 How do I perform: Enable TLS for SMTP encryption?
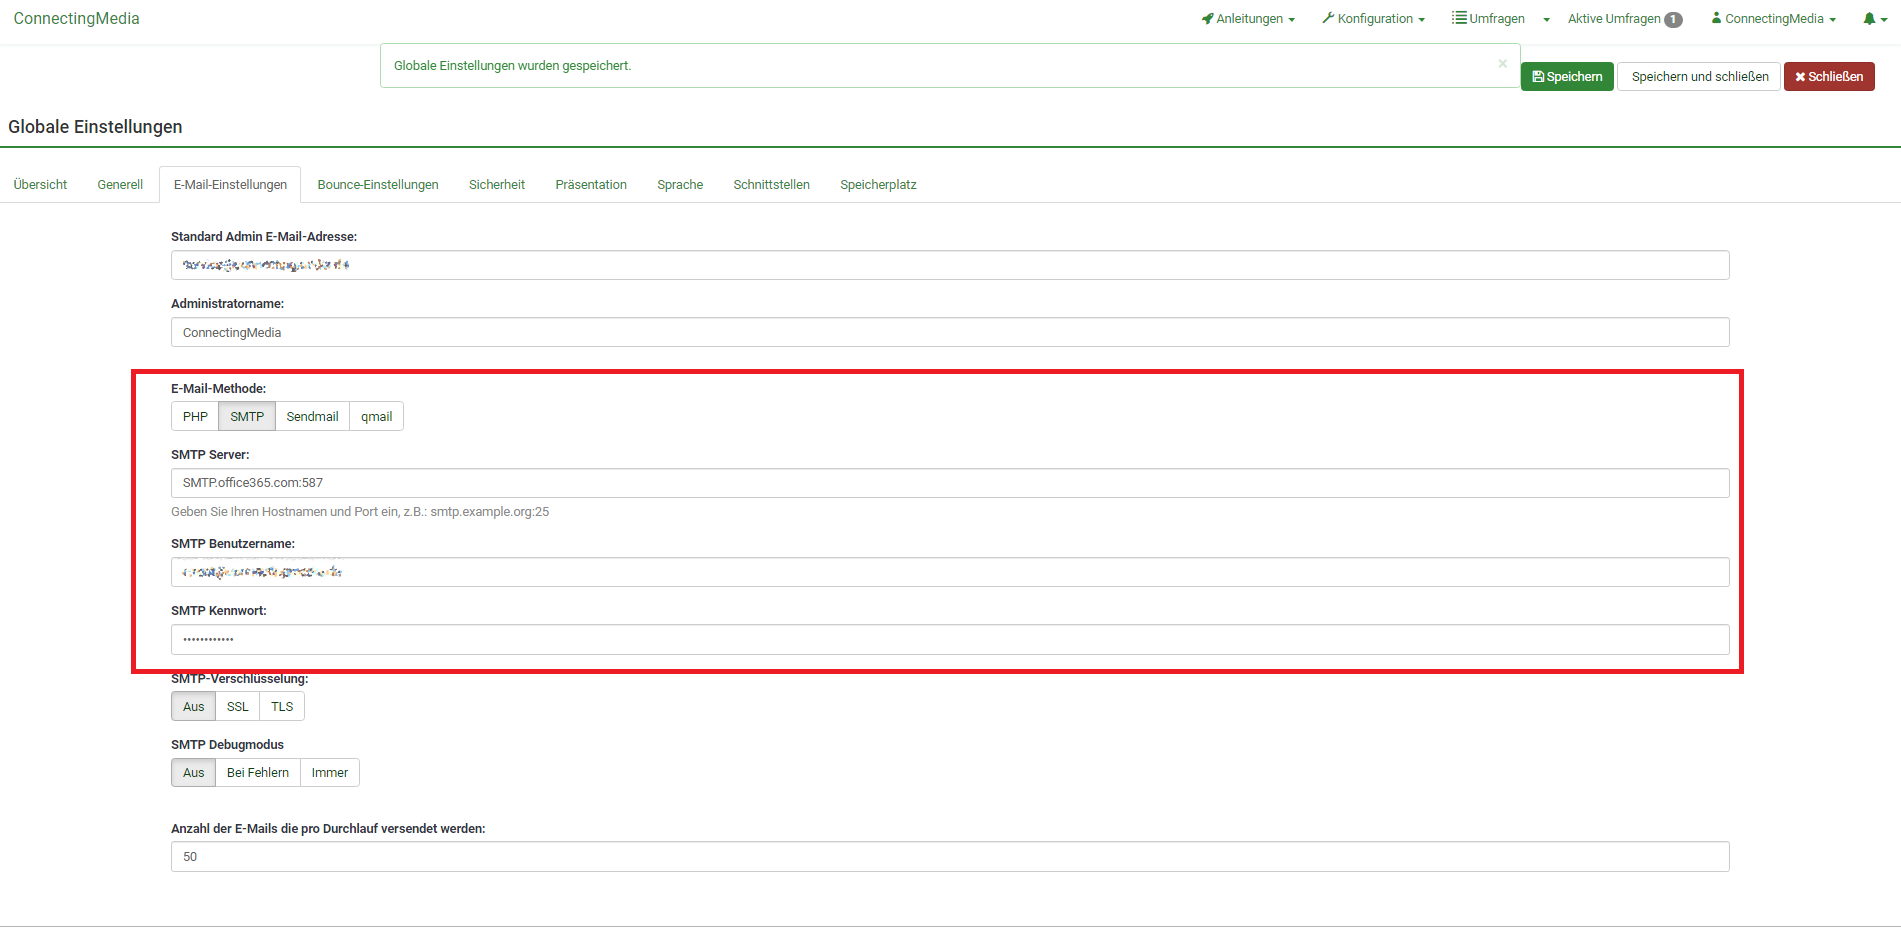click(x=282, y=707)
